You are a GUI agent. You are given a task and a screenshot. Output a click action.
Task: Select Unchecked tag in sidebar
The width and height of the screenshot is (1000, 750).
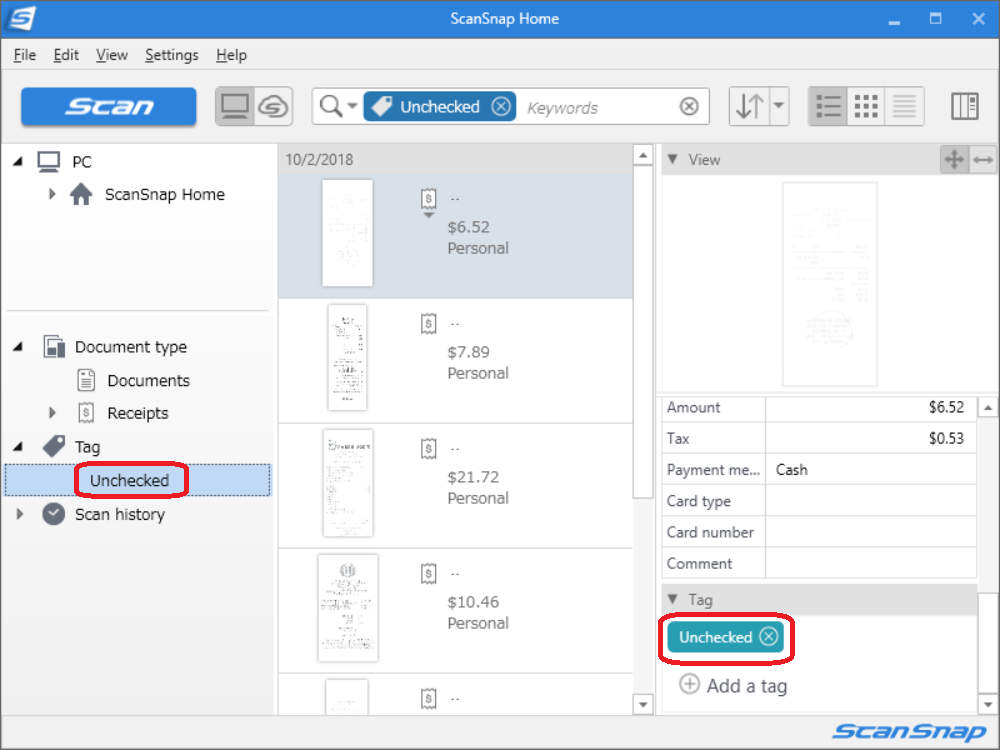(129, 480)
